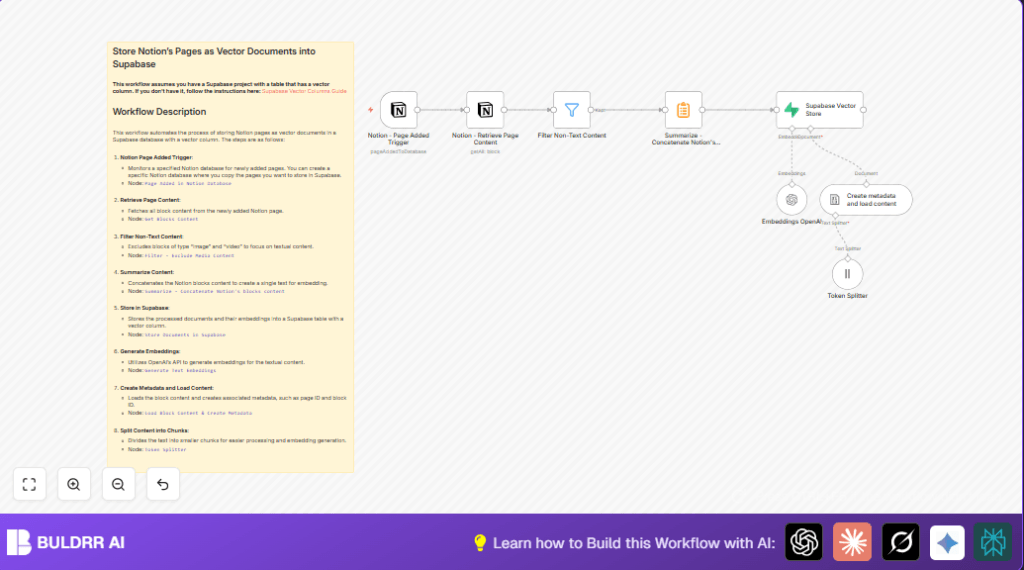
Task: Click the Summarize Content list heading
Action: (x=147, y=272)
